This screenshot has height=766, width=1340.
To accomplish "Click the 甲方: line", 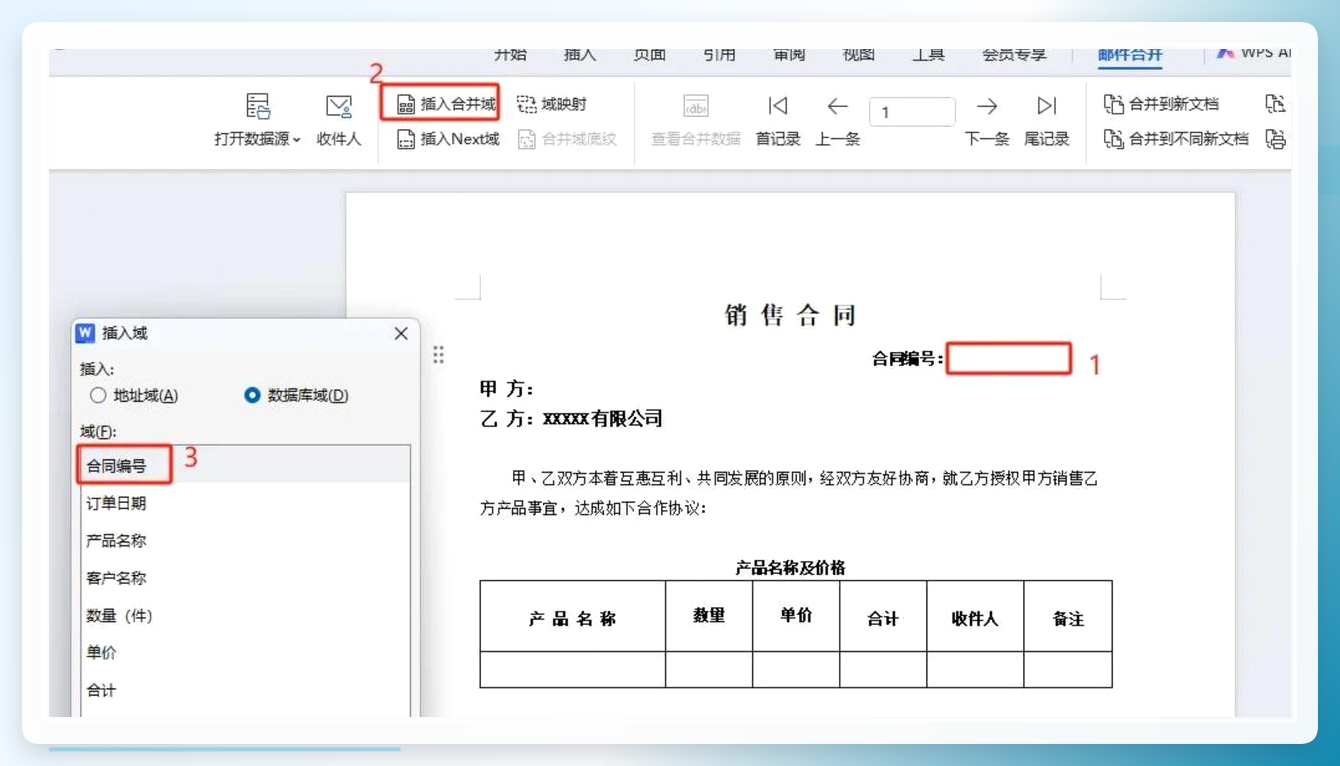I will click(507, 389).
